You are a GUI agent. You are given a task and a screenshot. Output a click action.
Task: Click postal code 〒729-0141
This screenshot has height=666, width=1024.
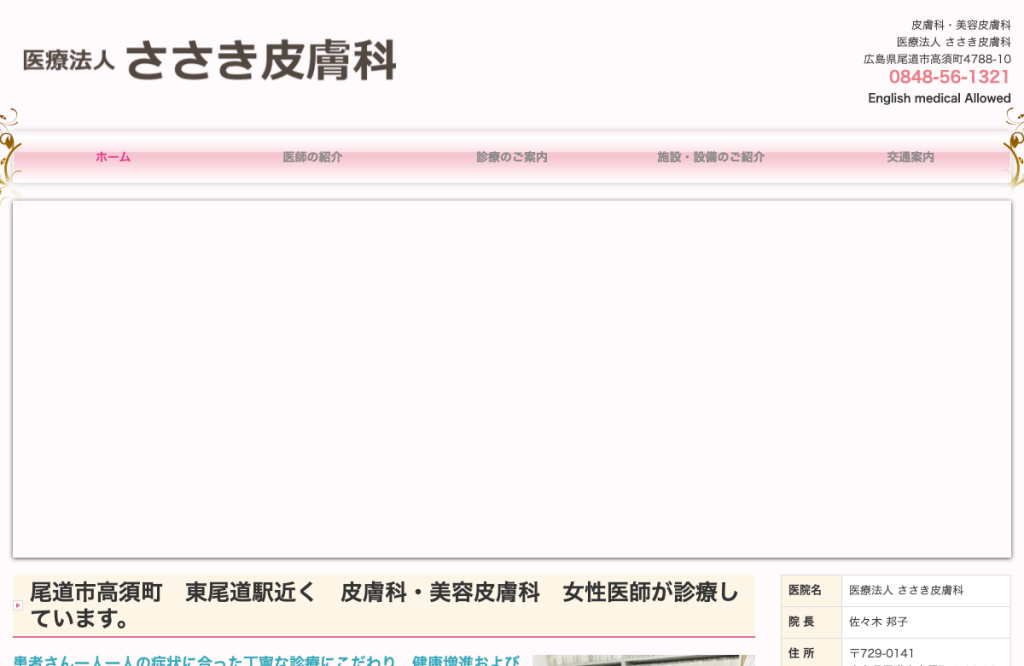(881, 653)
